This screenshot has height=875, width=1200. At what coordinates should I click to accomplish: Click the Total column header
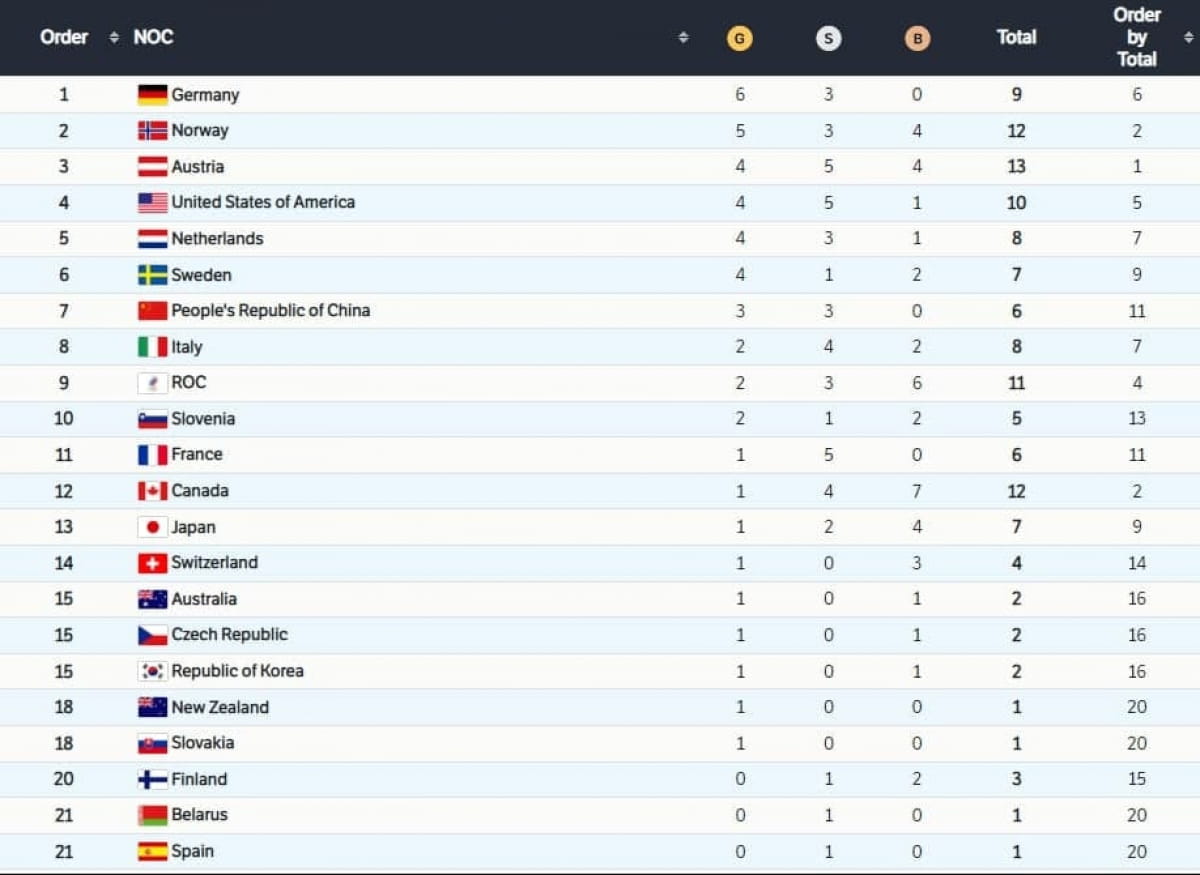point(1016,38)
